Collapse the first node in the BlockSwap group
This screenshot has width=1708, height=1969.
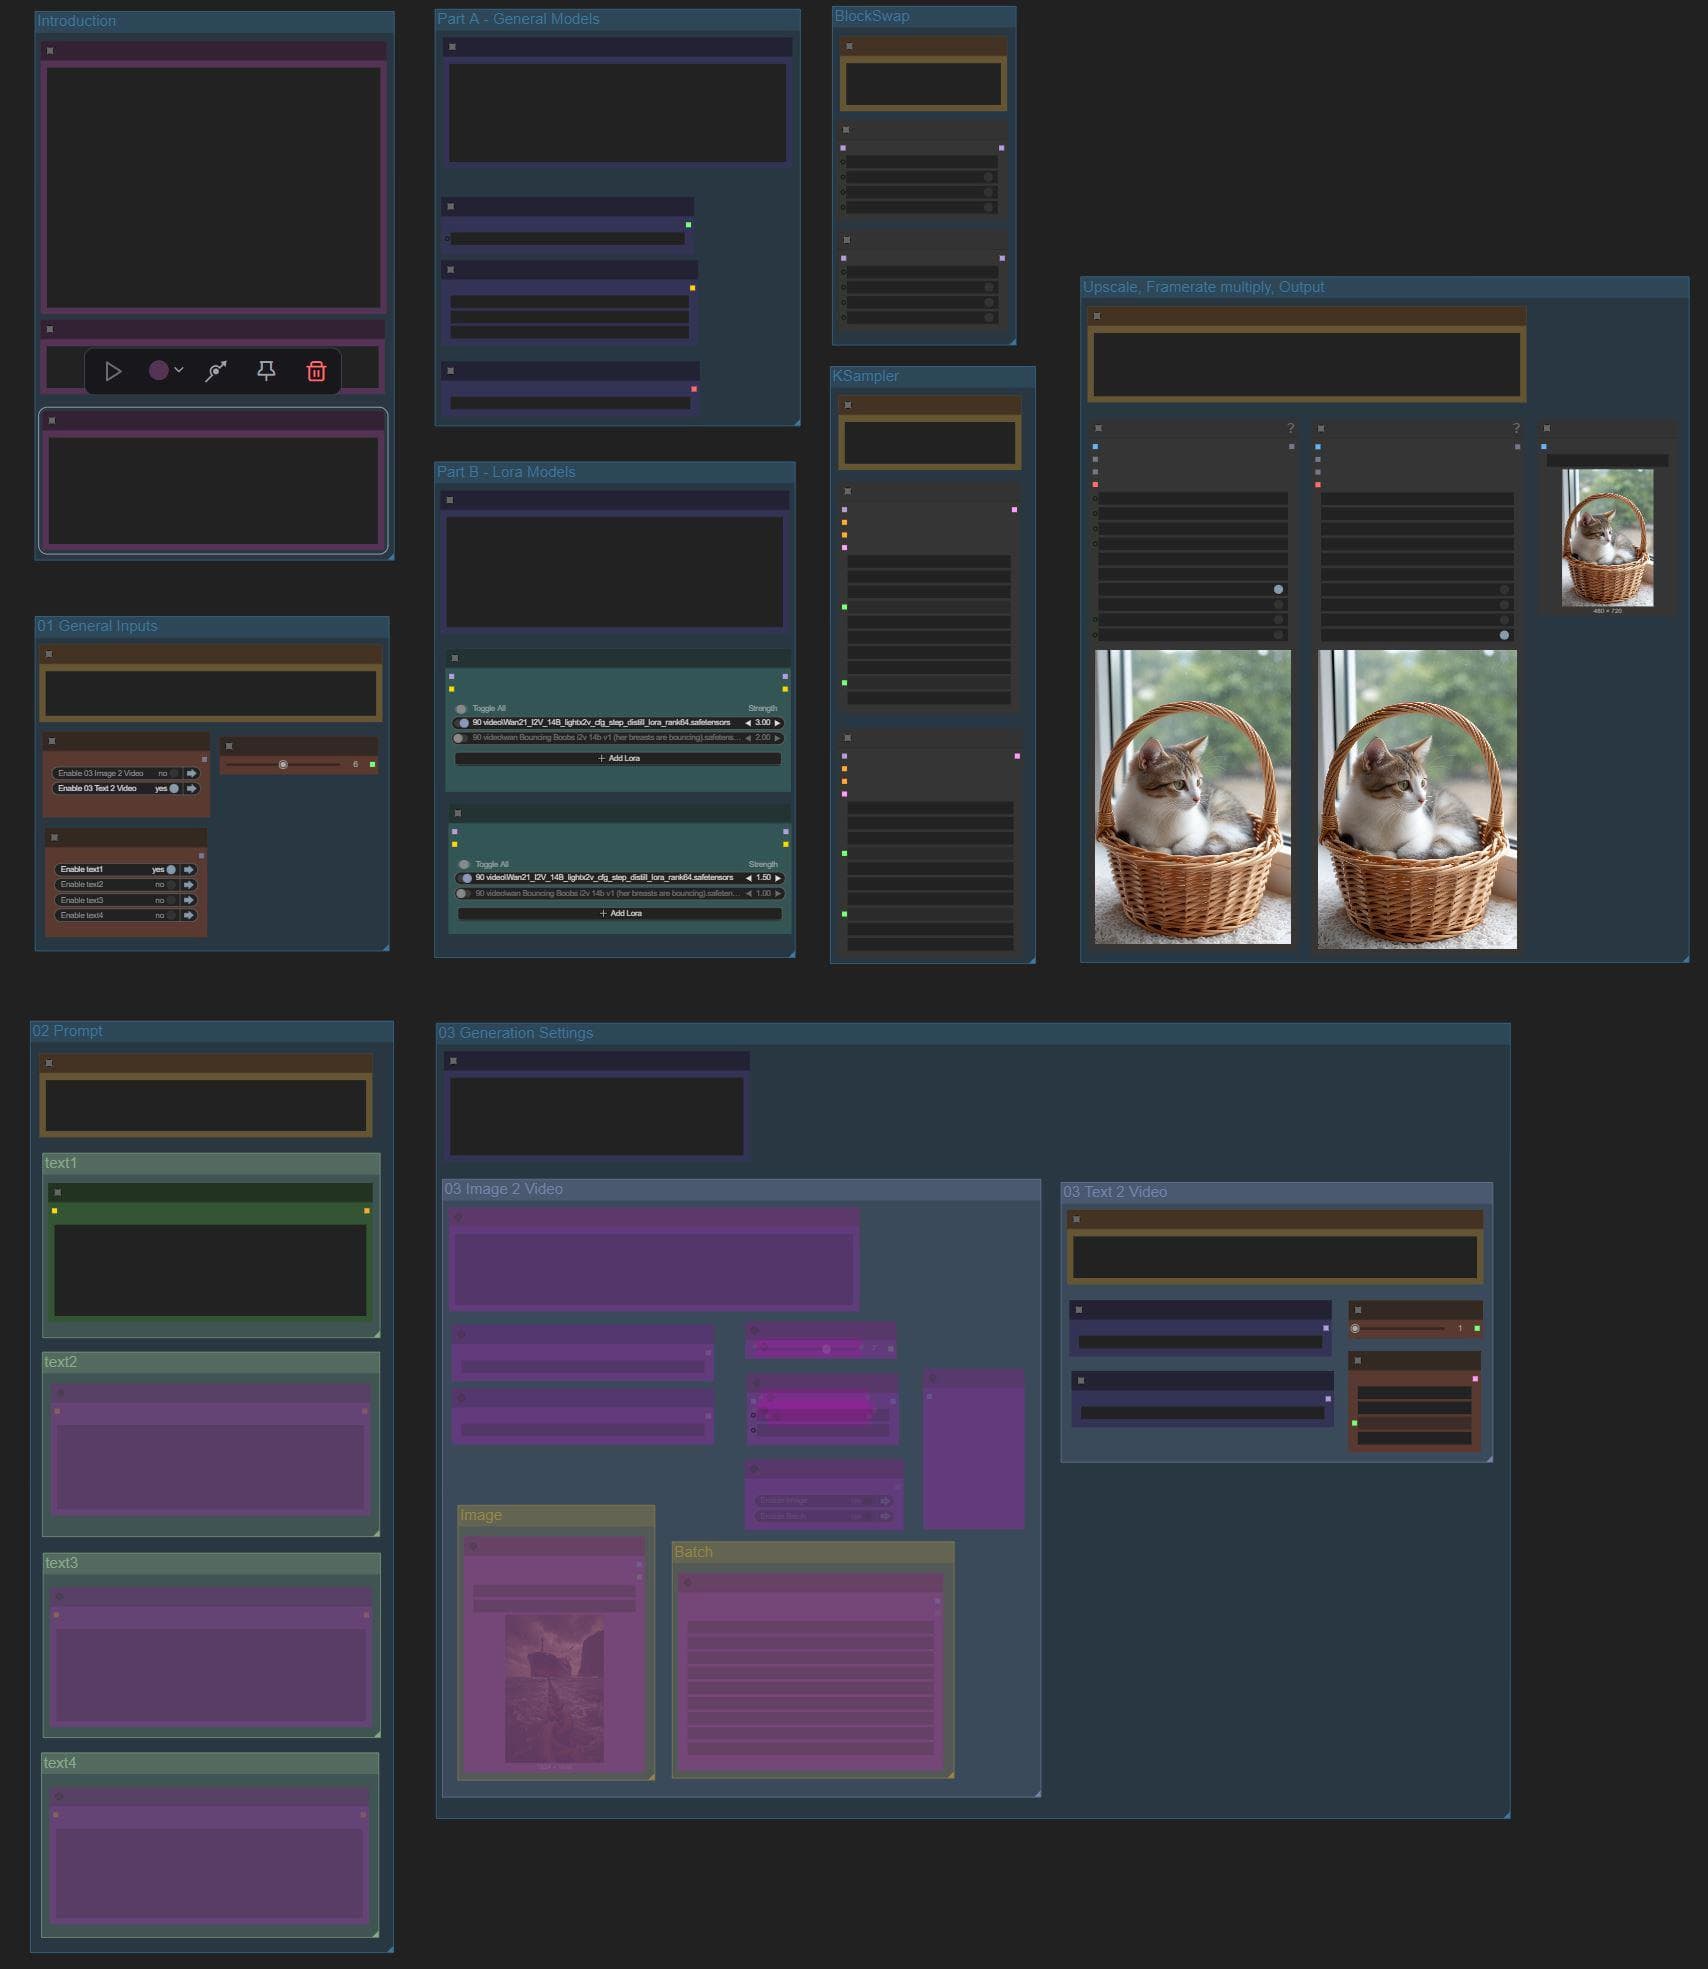coord(849,46)
